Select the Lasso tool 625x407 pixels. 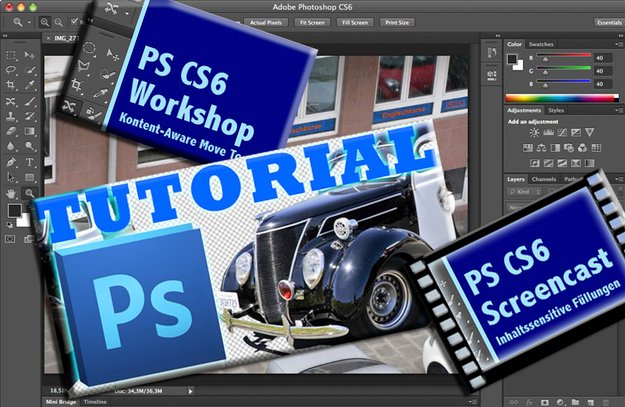pyautogui.click(x=11, y=70)
